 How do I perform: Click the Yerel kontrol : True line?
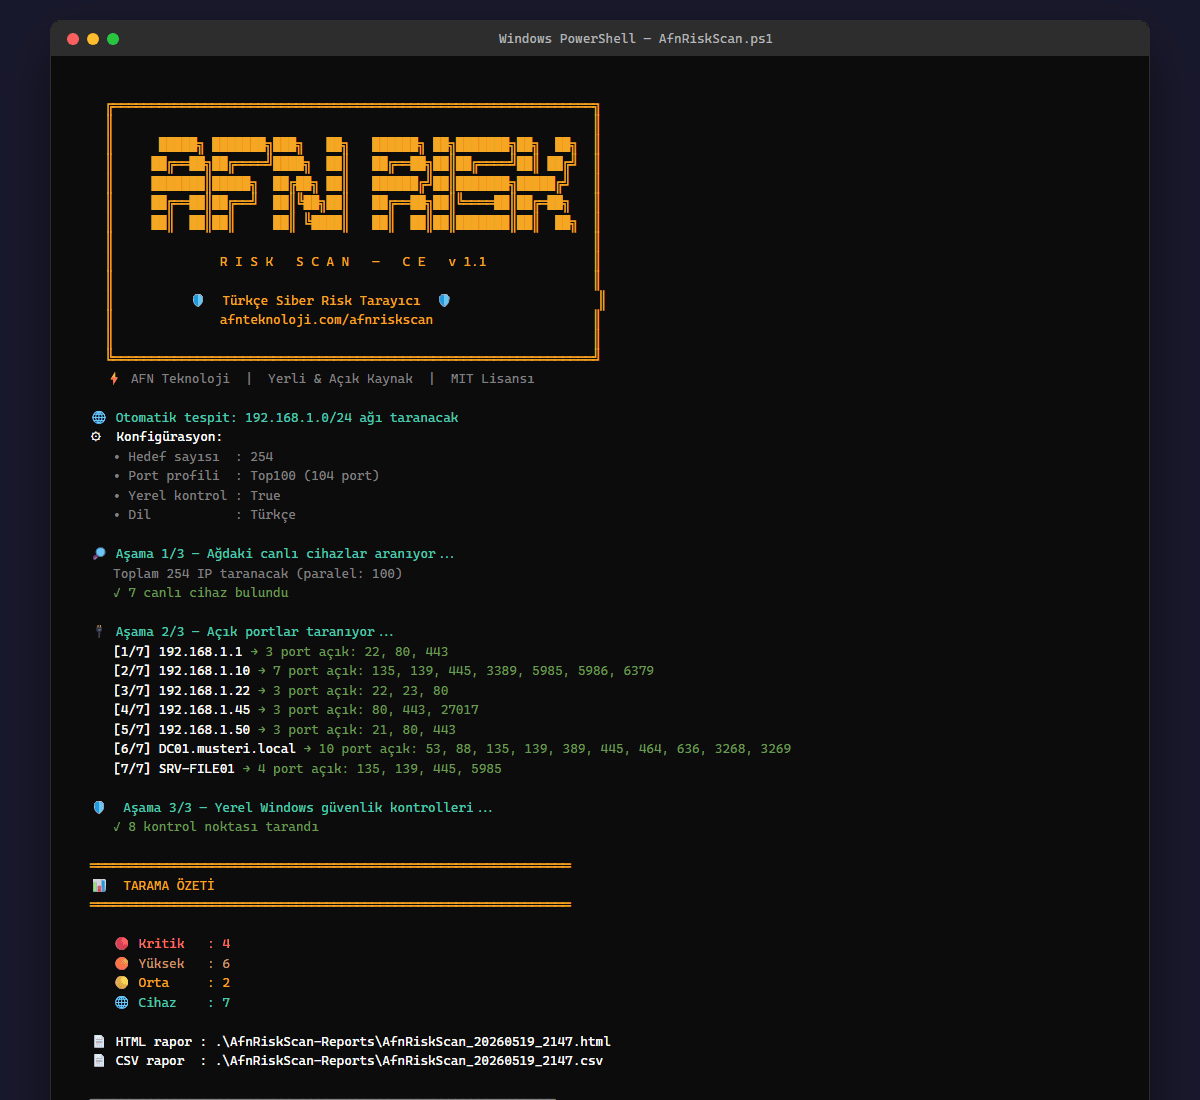point(197,496)
